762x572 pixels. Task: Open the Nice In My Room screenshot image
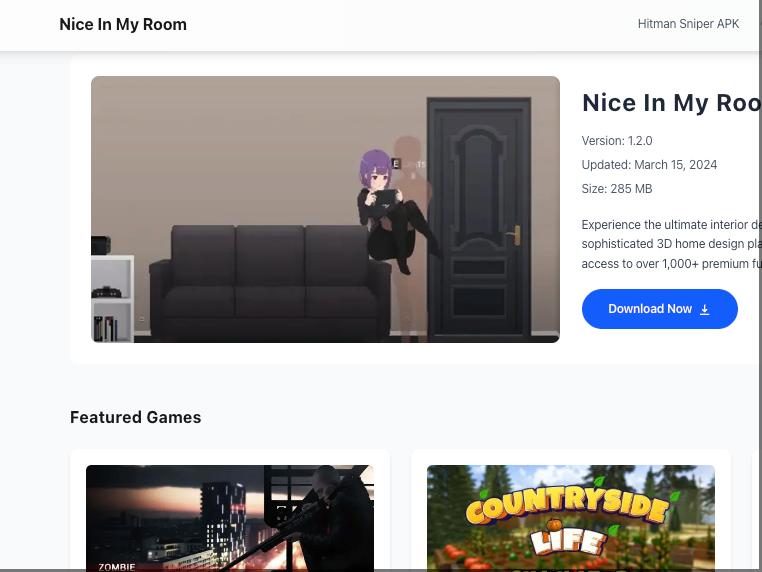pyautogui.click(x=325, y=209)
